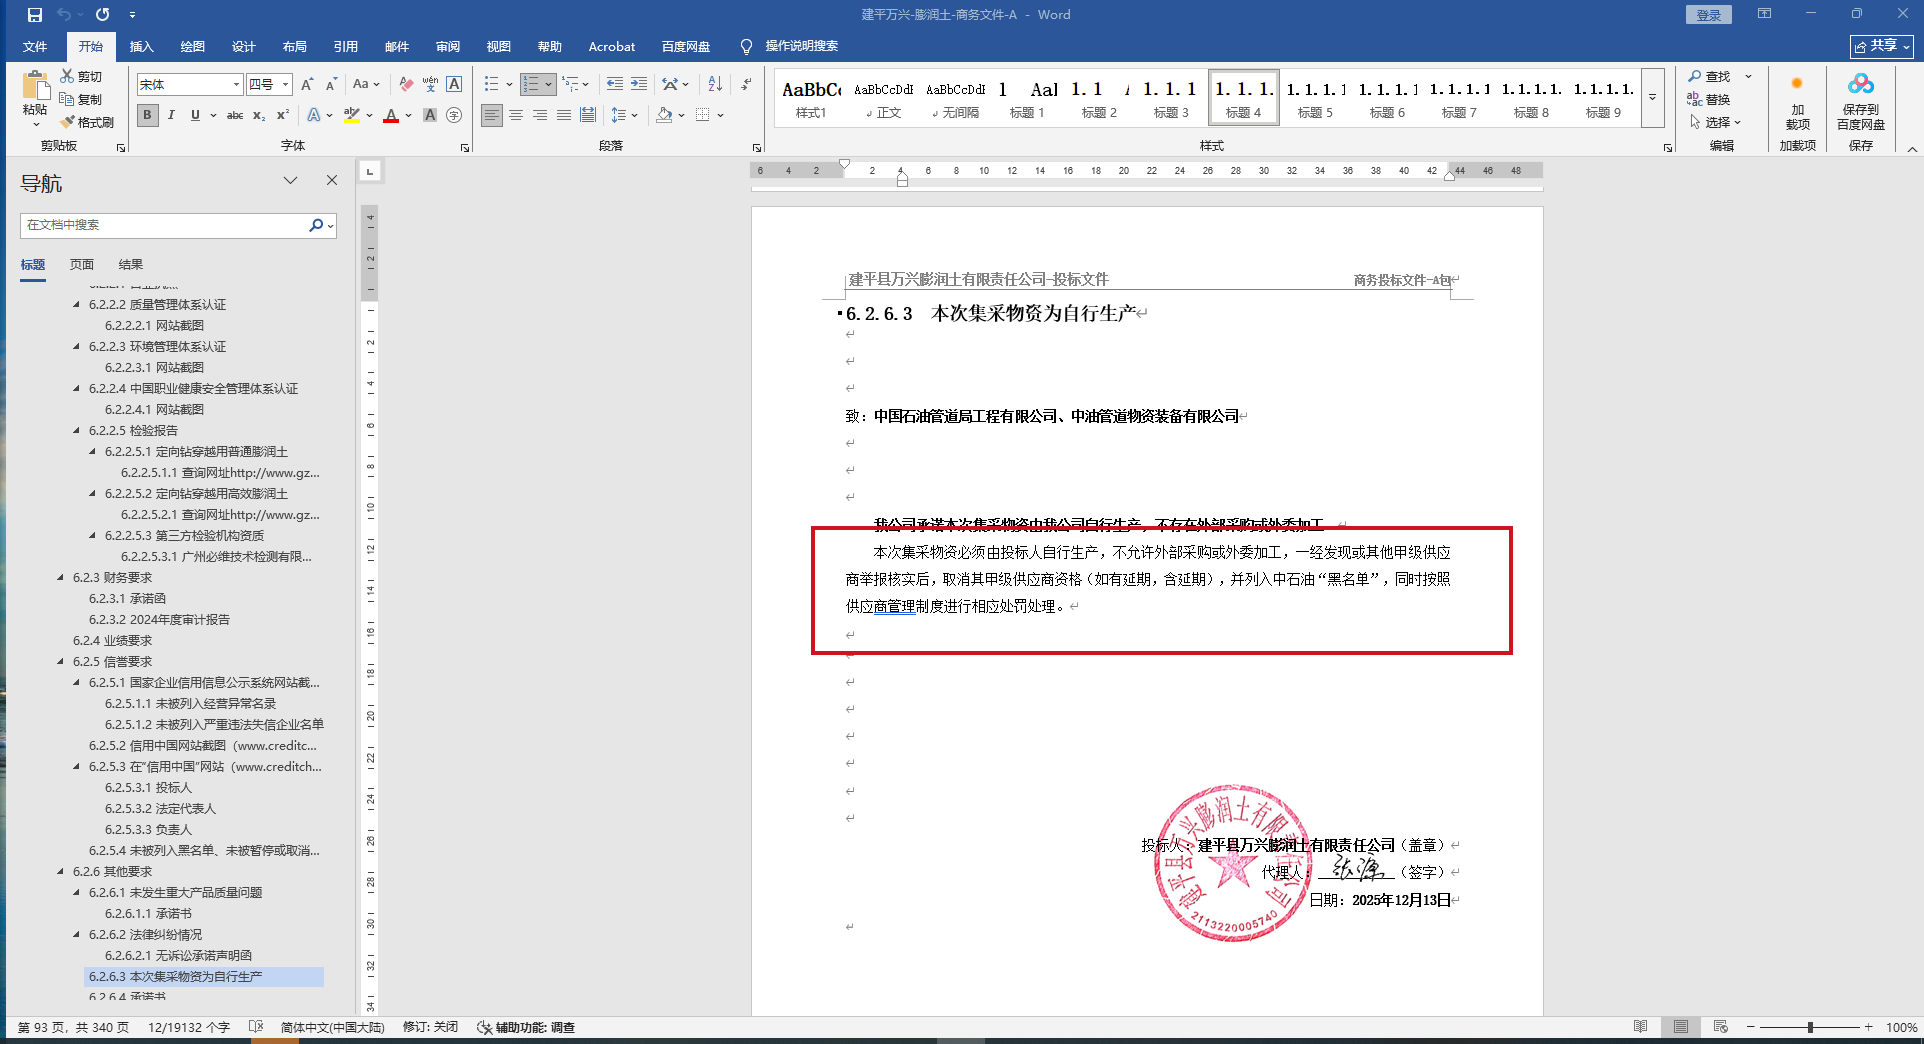Screen dimensions: 1924x1044
Task: Switch the navigation pane to the 页面 tab
Action: pos(82,264)
